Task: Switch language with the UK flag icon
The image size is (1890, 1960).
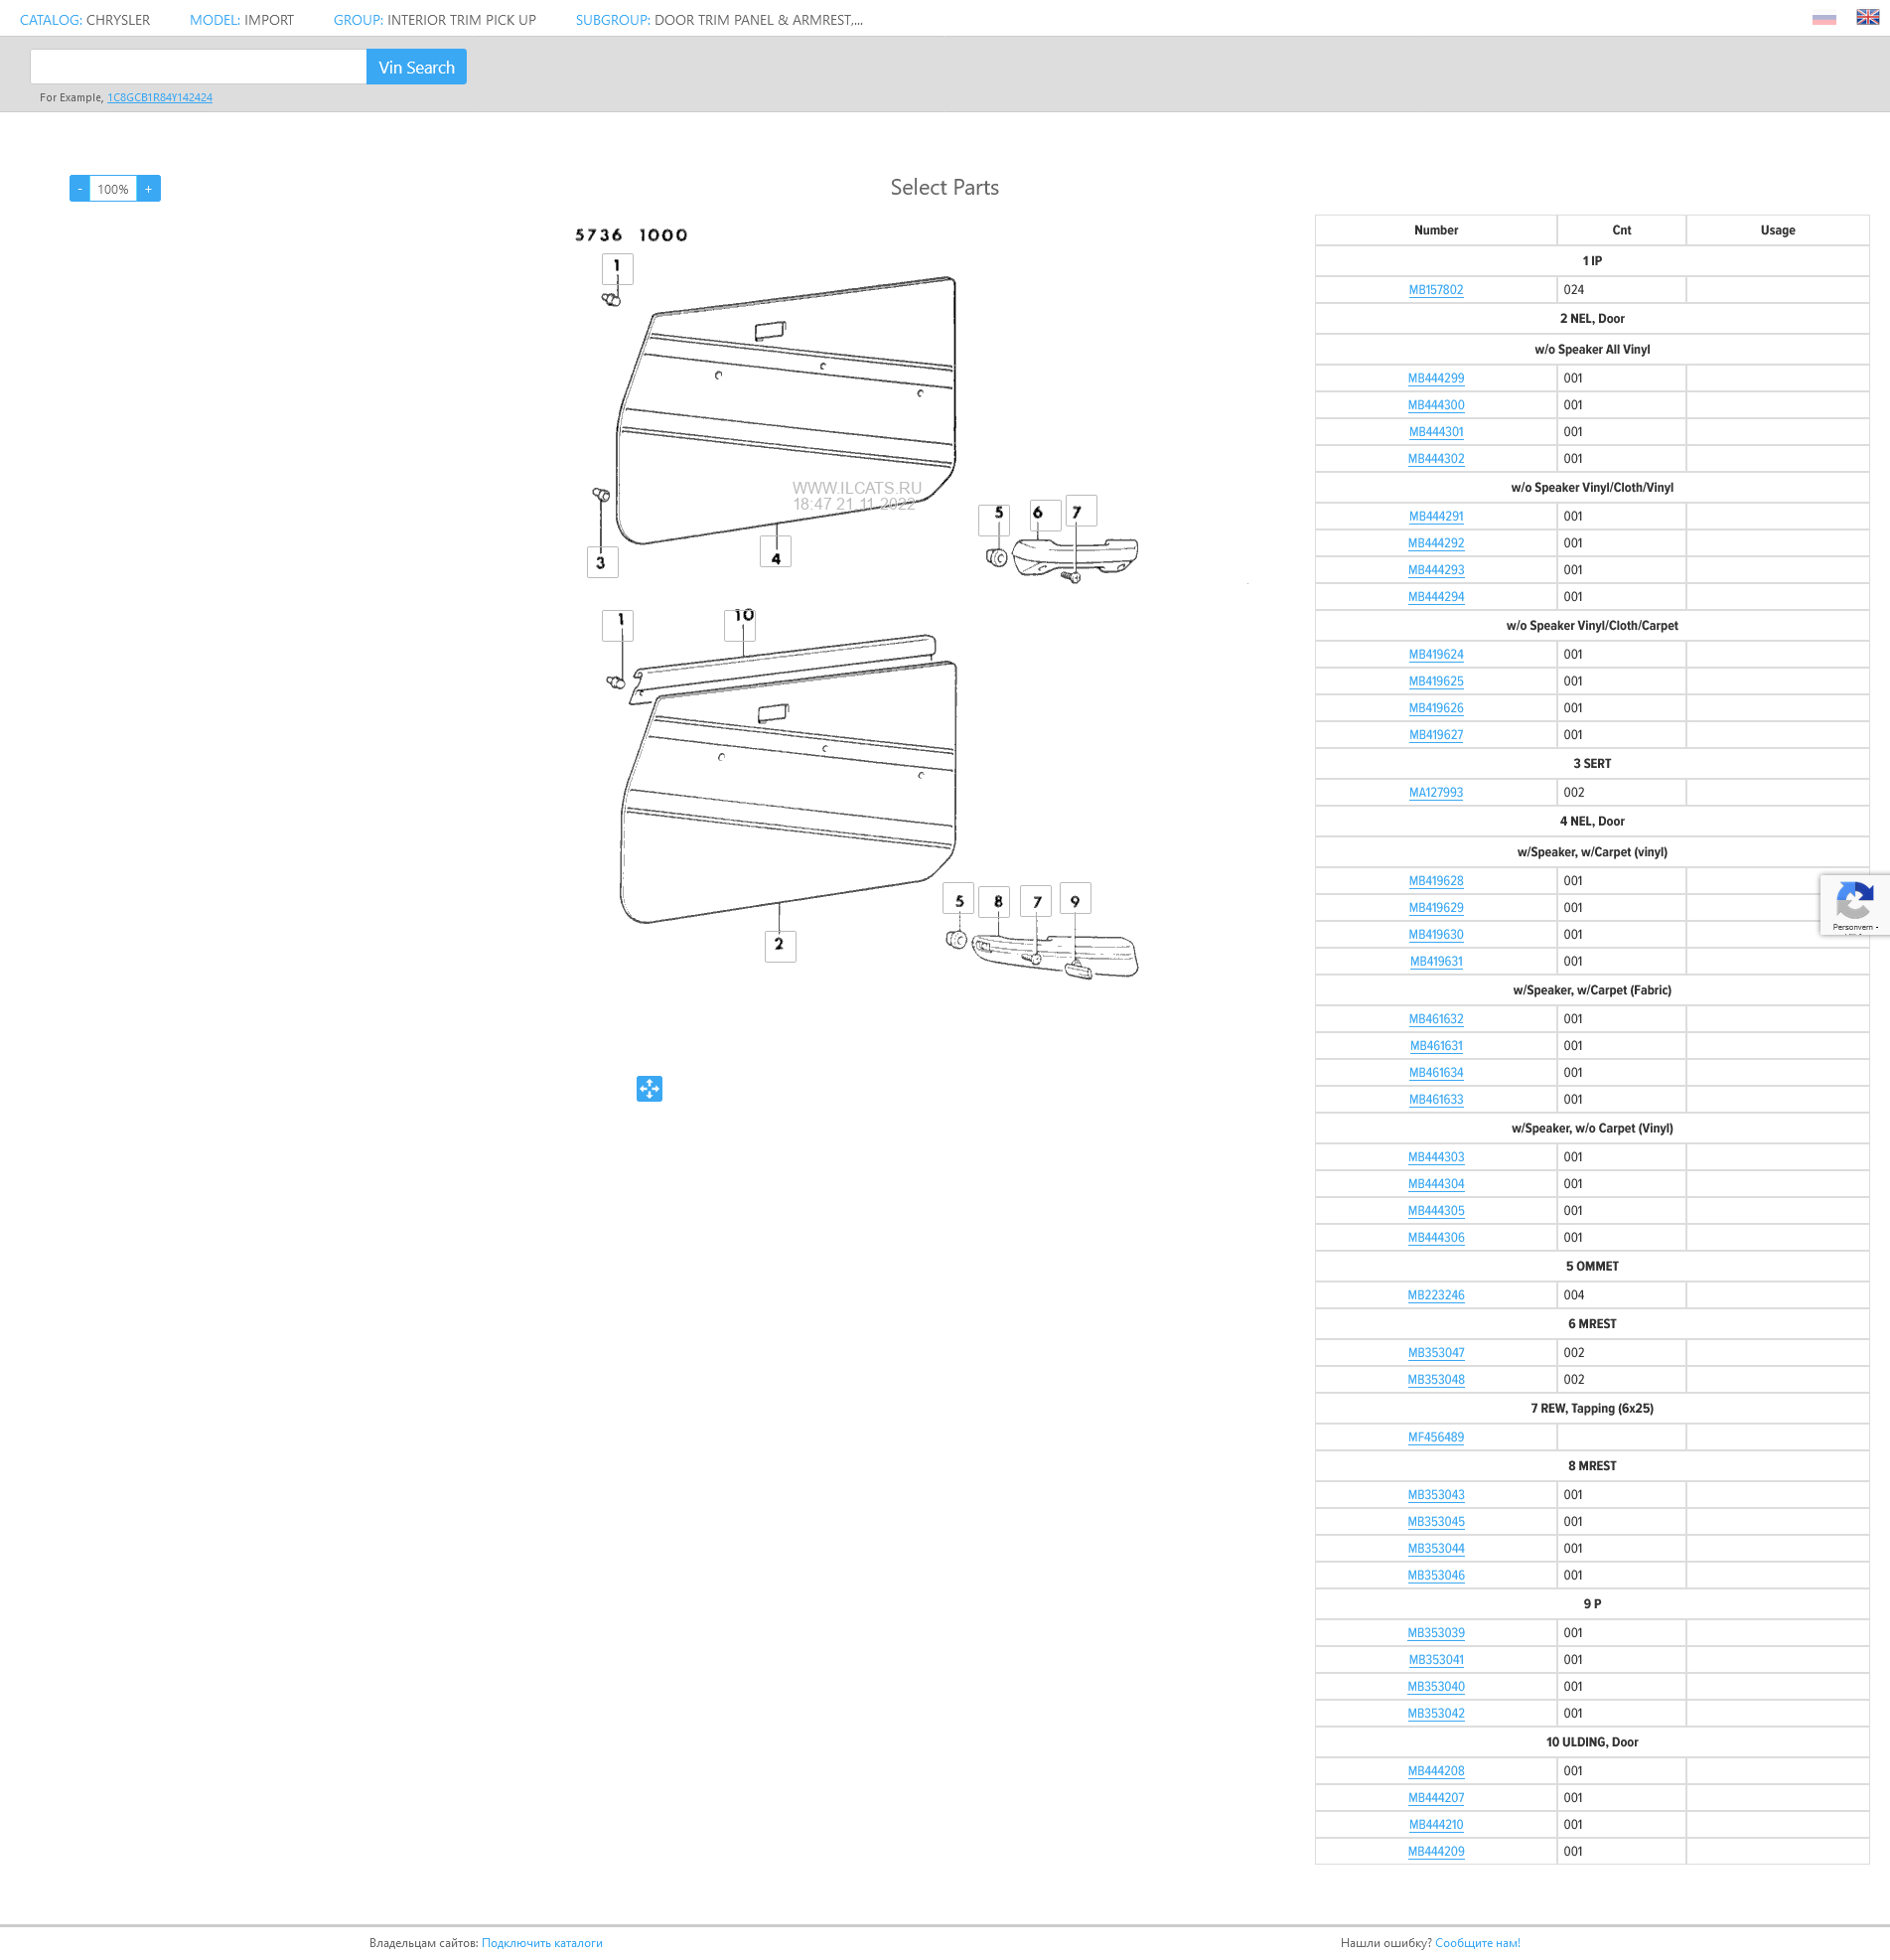Action: (x=1867, y=17)
